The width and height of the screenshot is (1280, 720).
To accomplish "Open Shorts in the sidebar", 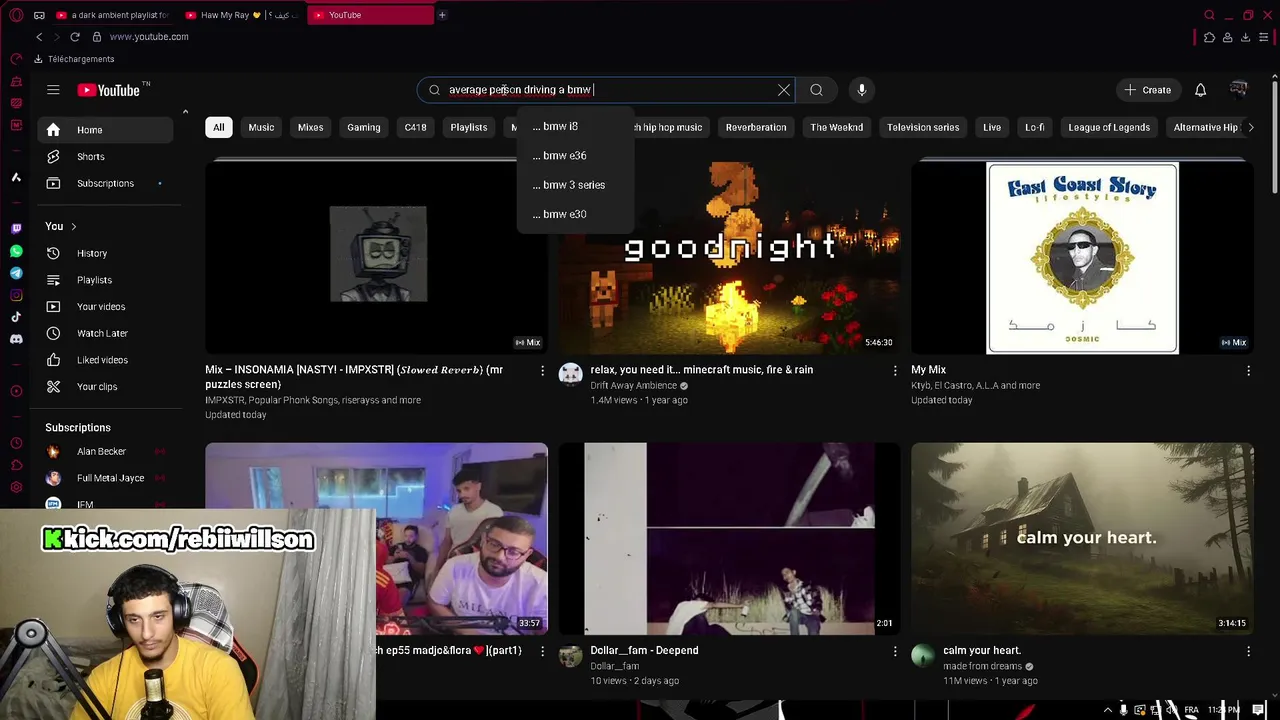I will (x=105, y=157).
